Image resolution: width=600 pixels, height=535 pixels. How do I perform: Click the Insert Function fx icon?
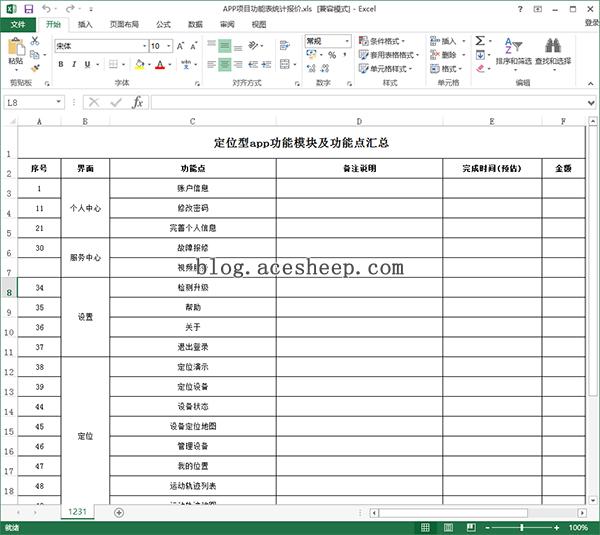pos(138,102)
